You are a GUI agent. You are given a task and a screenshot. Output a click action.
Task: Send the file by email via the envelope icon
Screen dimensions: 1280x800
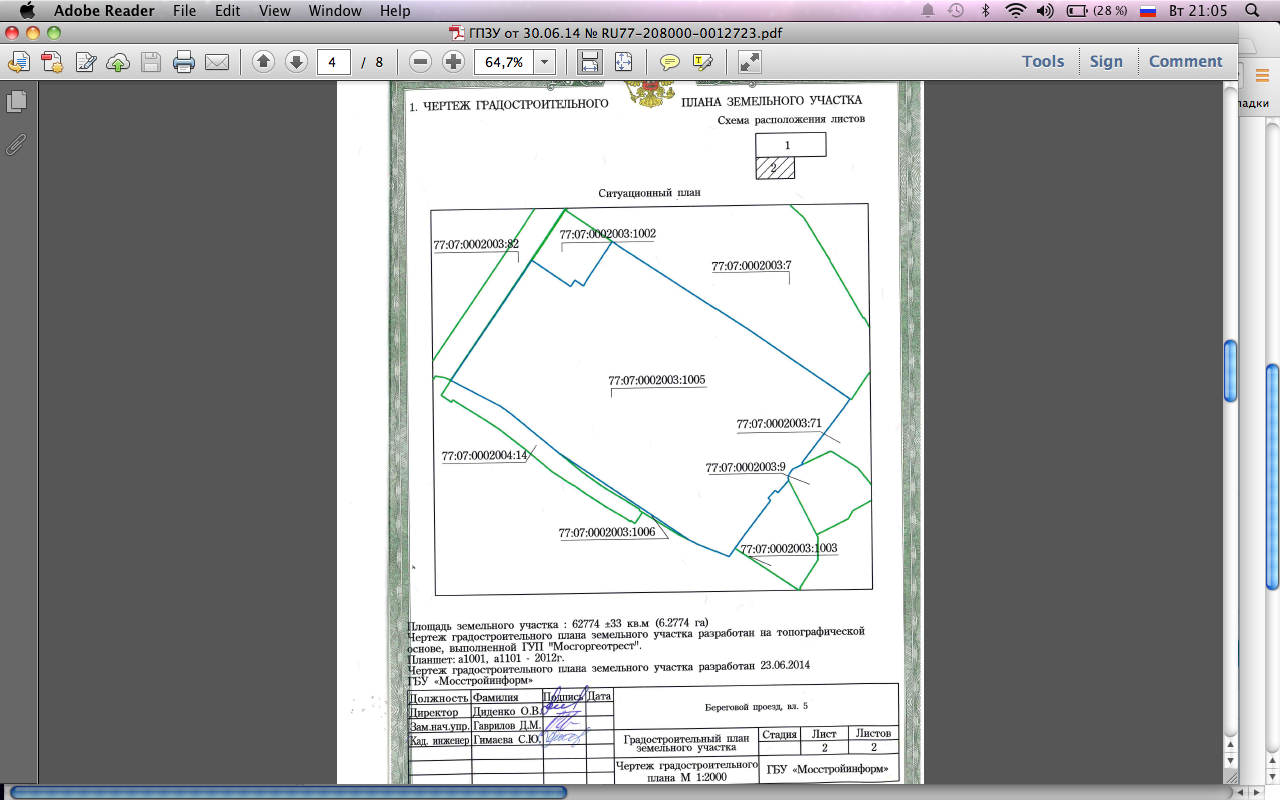tap(217, 62)
